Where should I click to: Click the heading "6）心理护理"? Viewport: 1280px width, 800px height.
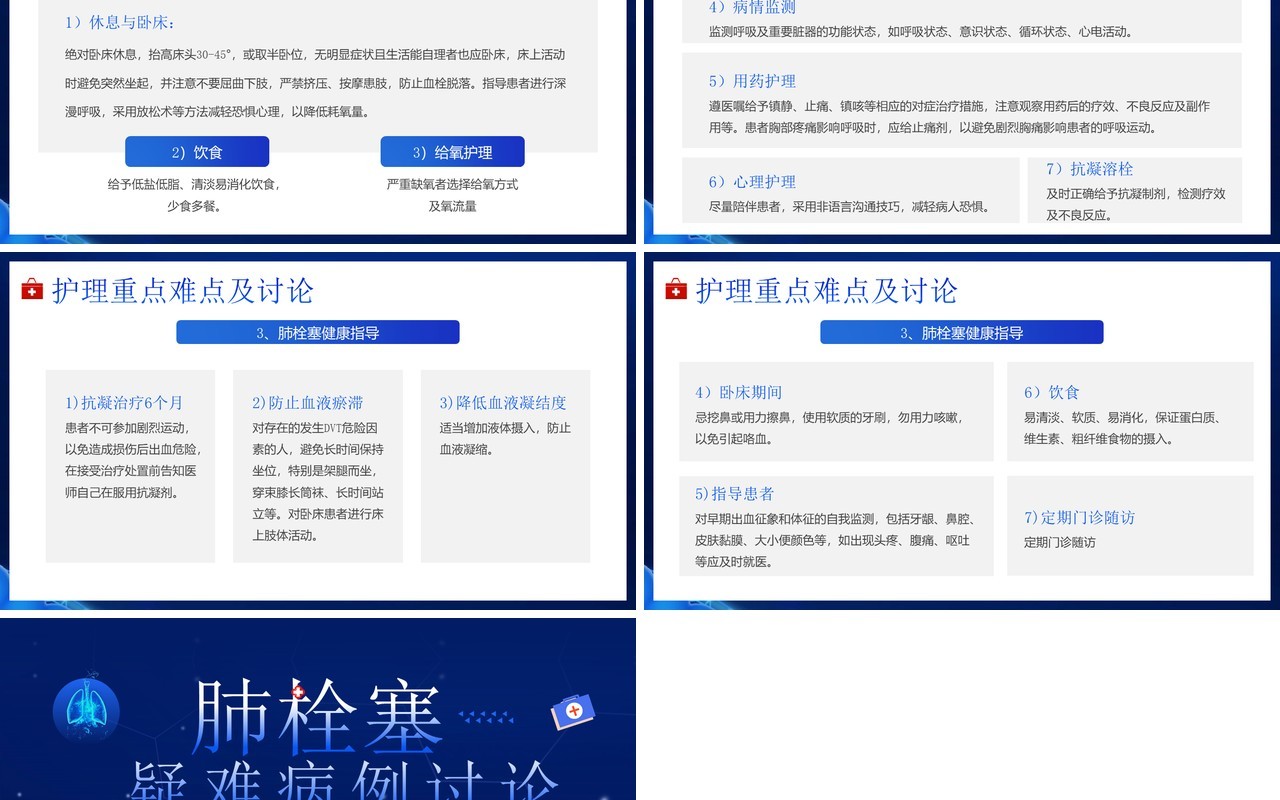pos(752,182)
